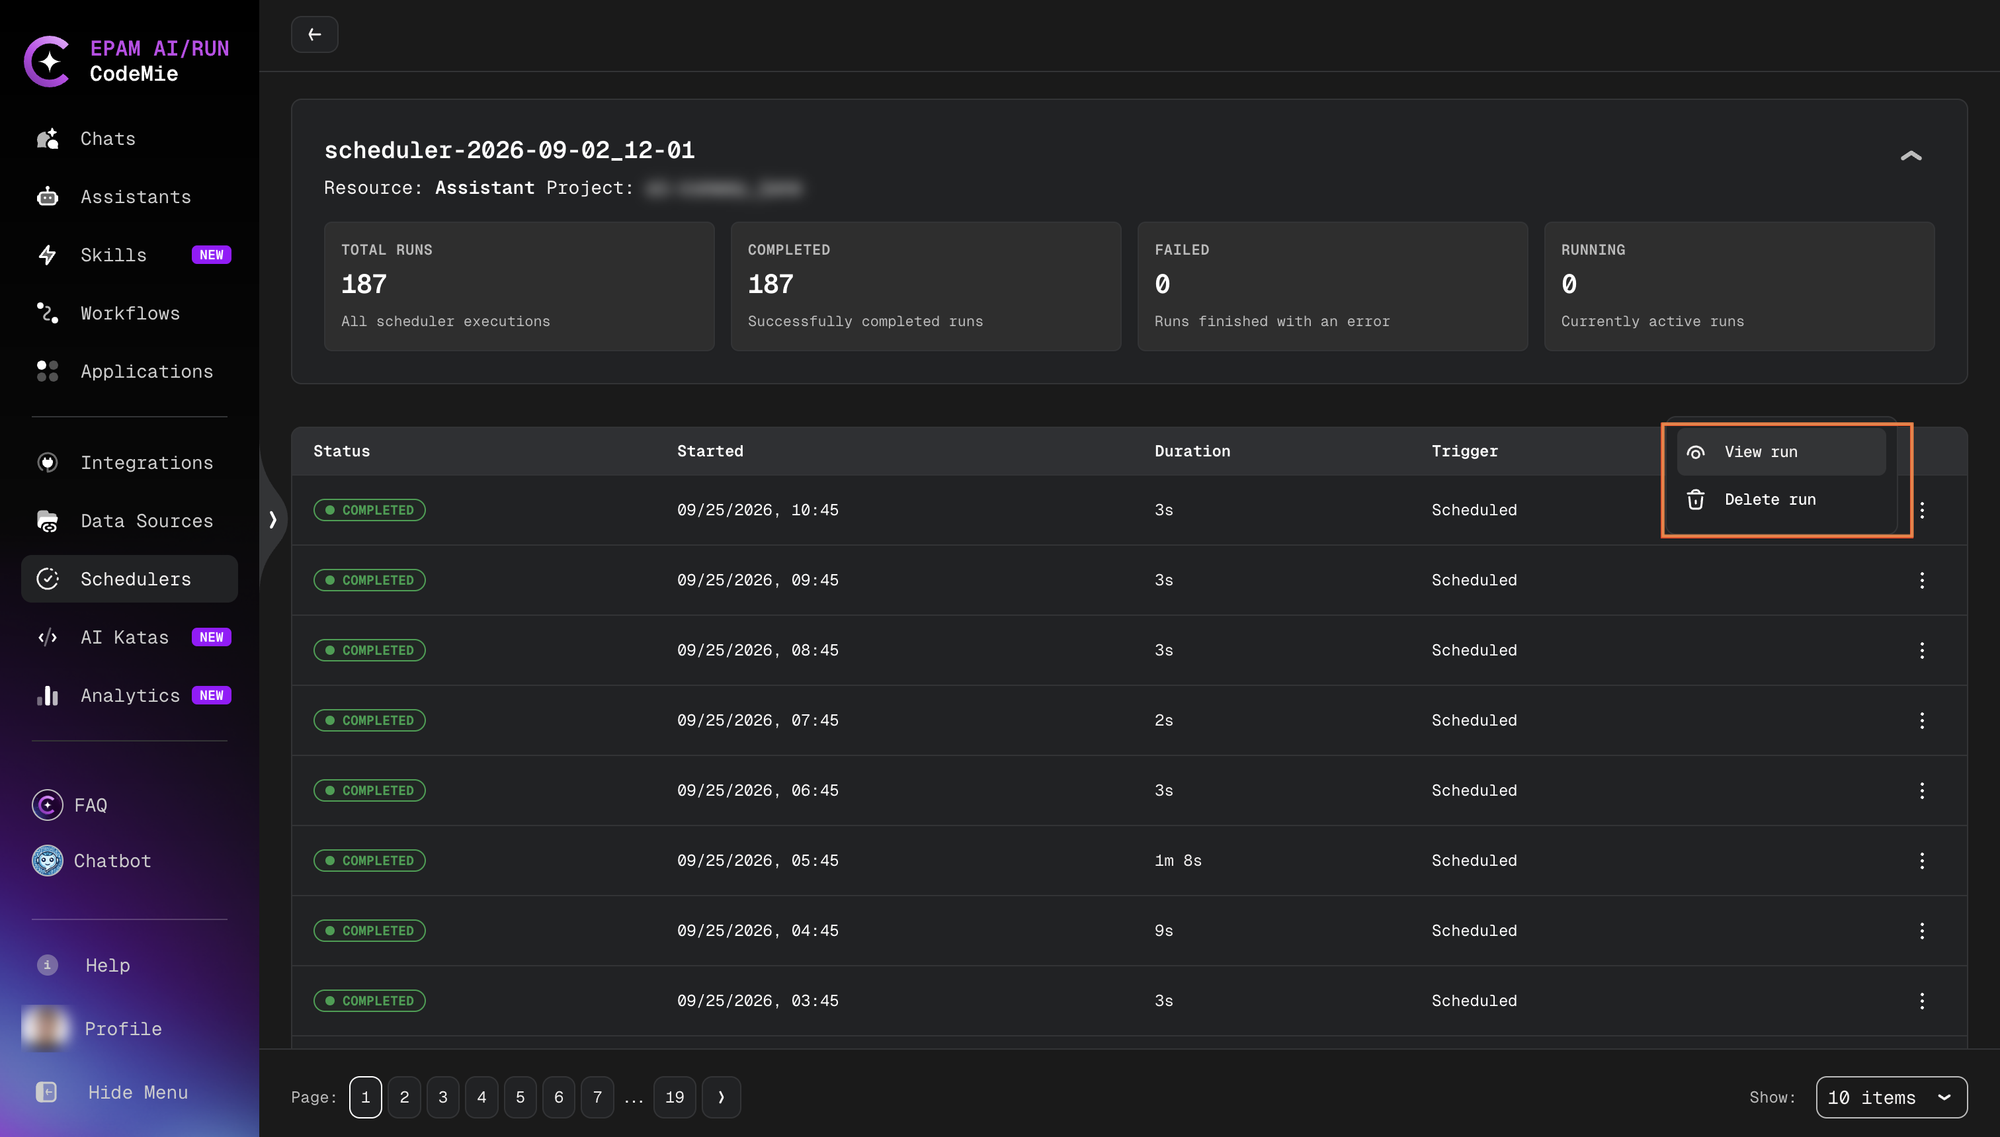Go to page 7
Screen dimensions: 2000x1137
pyautogui.click(x=598, y=1097)
